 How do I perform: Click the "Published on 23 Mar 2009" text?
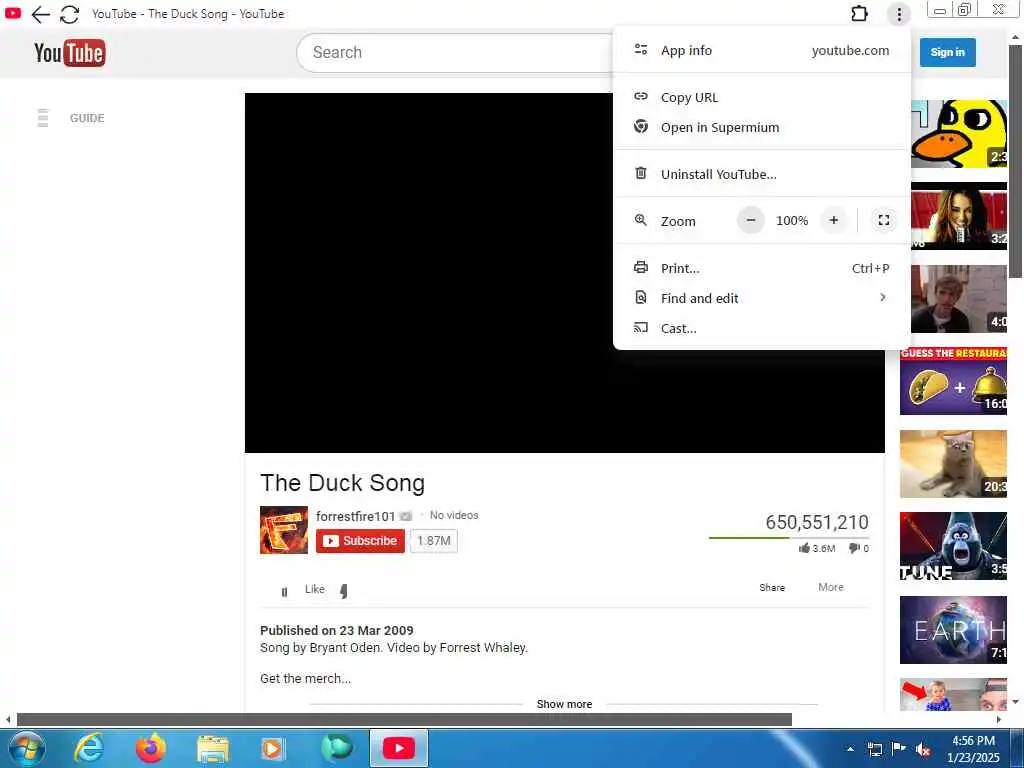point(336,630)
